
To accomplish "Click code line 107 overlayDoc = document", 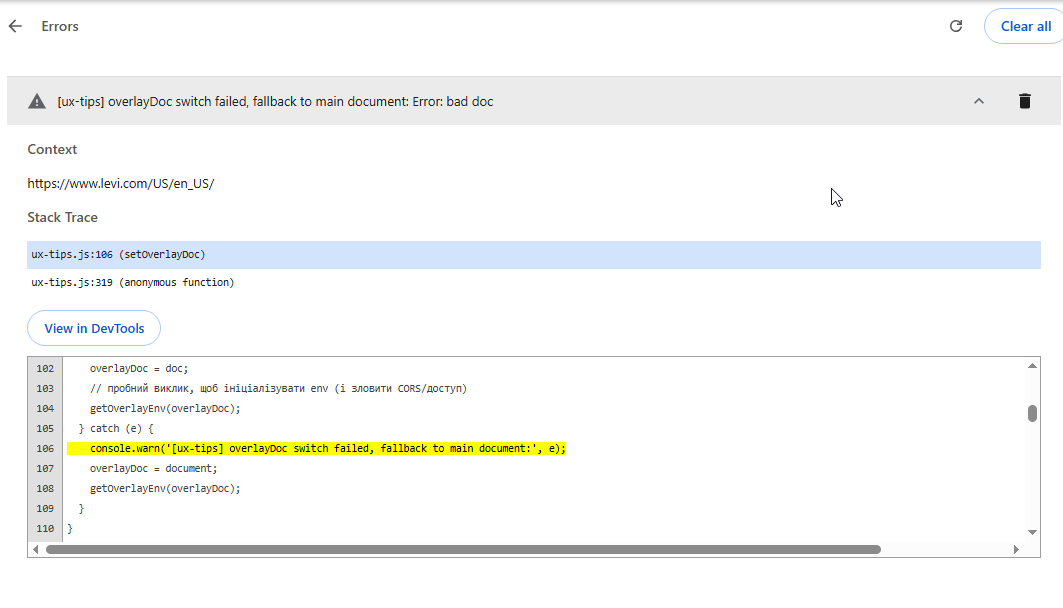I will pyautogui.click(x=153, y=468).
